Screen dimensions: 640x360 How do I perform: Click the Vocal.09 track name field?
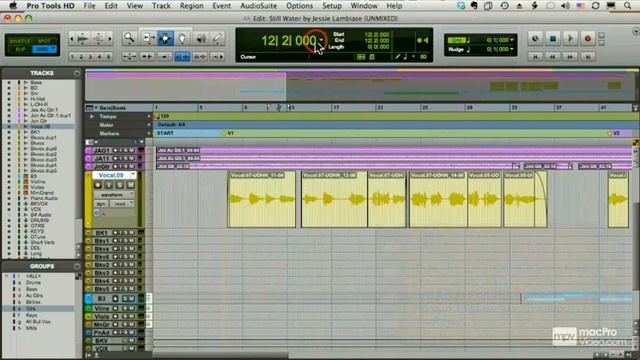click(x=111, y=175)
